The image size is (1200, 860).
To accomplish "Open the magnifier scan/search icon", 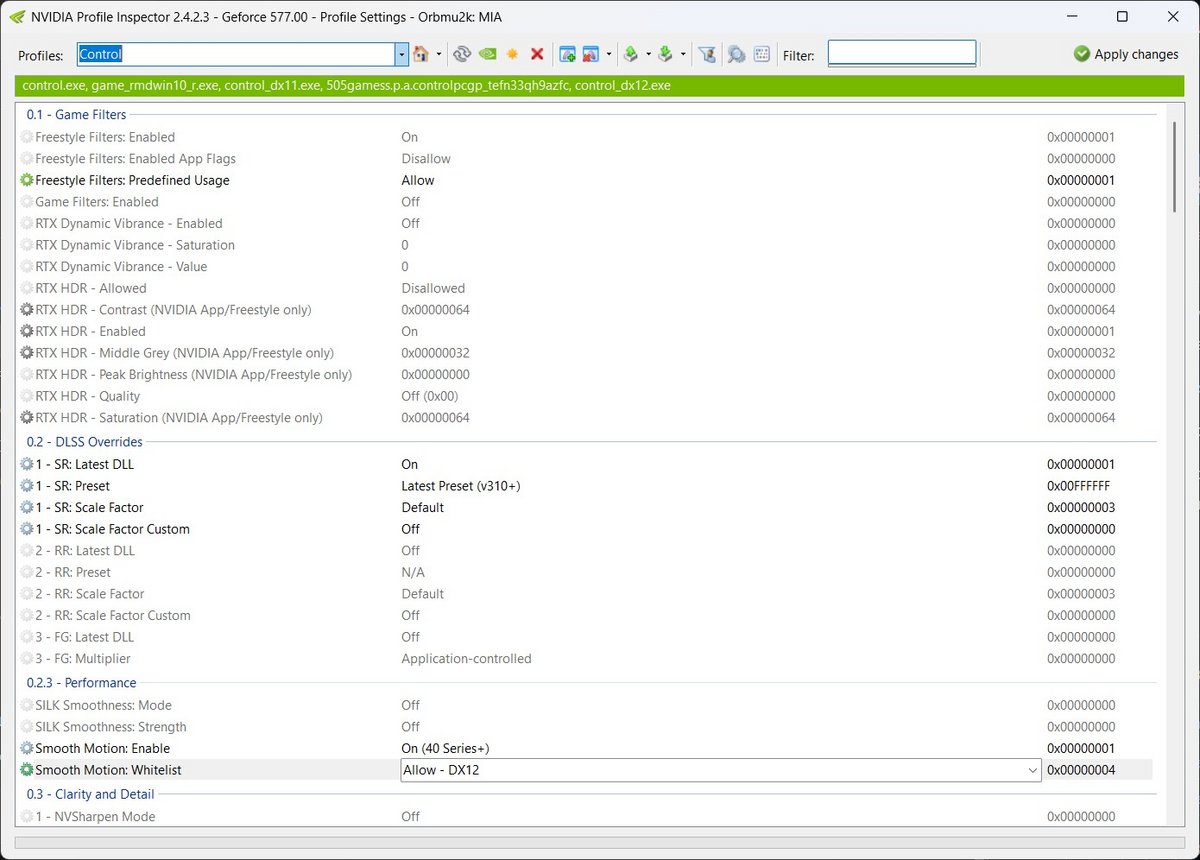I will tap(736, 54).
